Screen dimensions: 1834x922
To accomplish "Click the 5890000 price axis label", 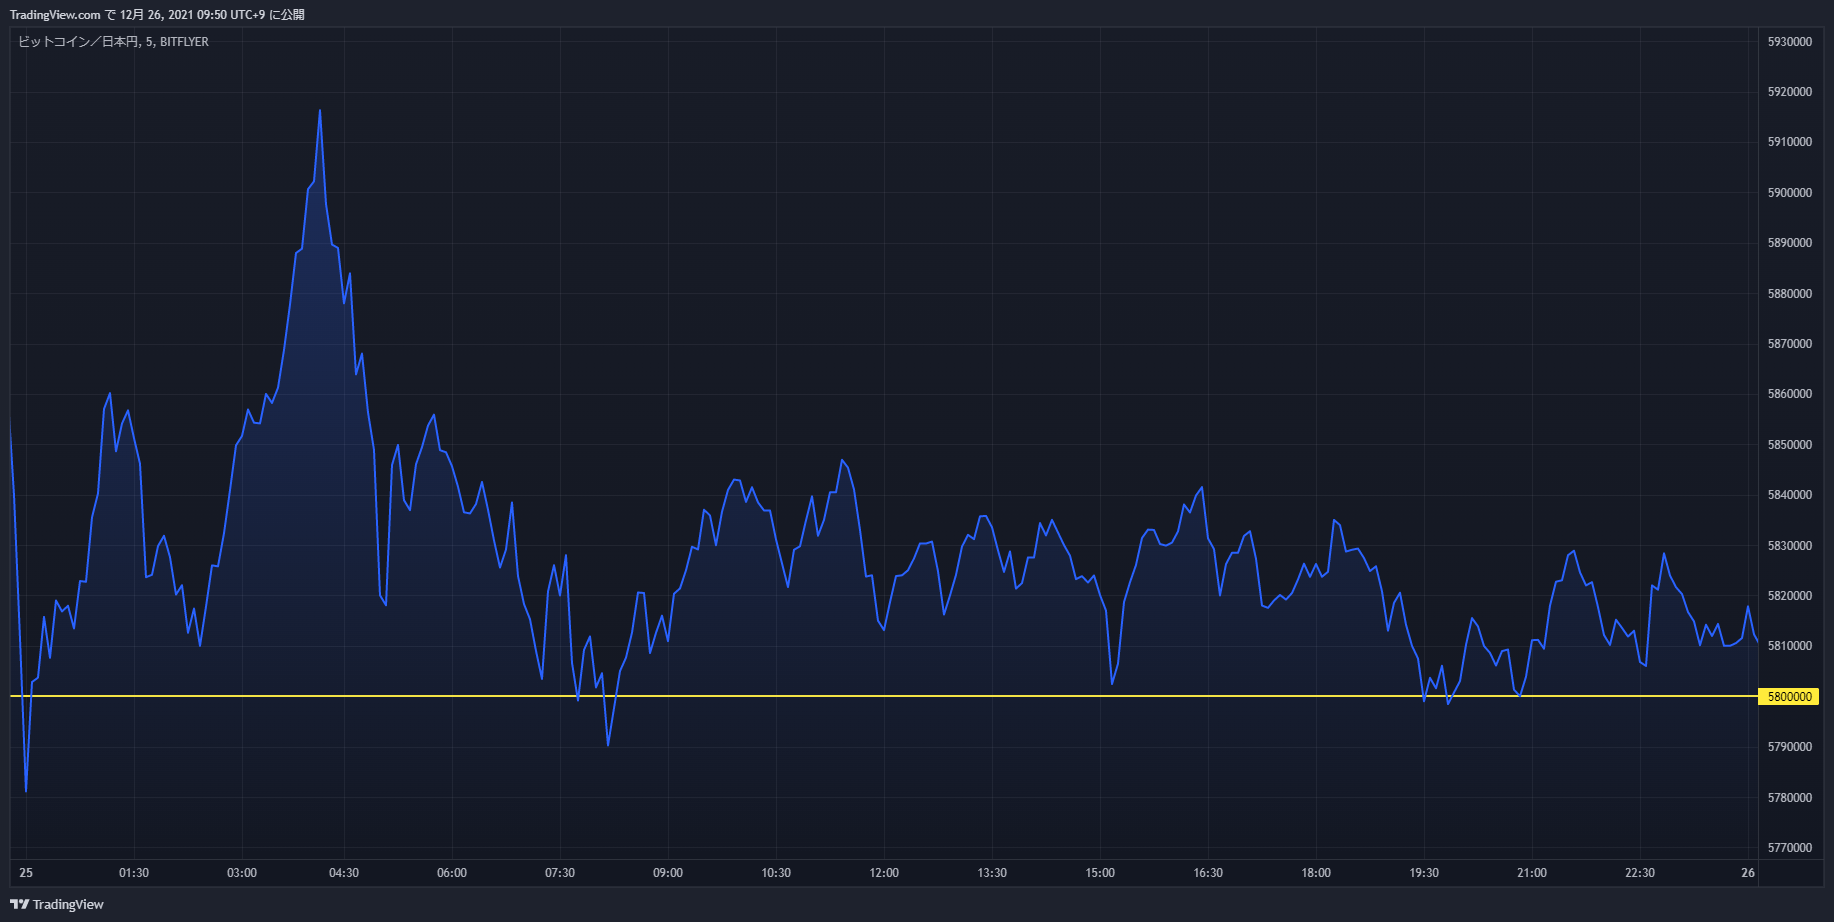I will 1790,243.
